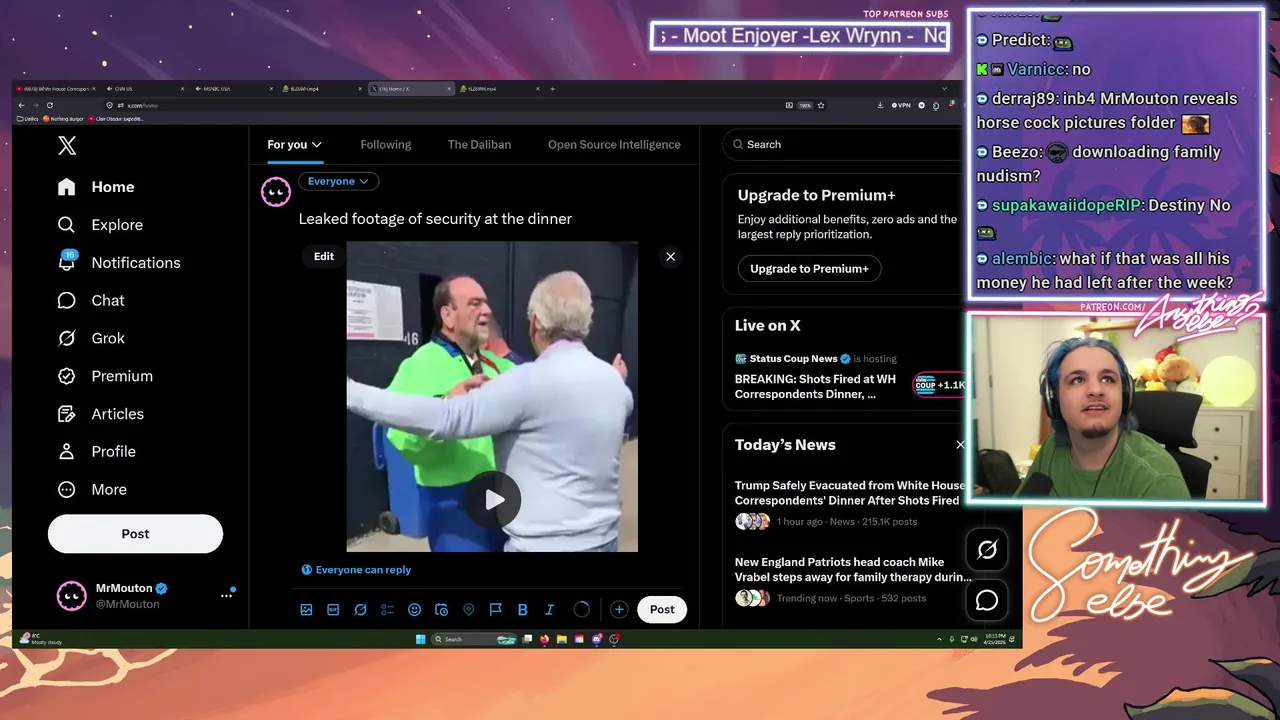Show hidden system tray icons chevron

[x=939, y=639]
